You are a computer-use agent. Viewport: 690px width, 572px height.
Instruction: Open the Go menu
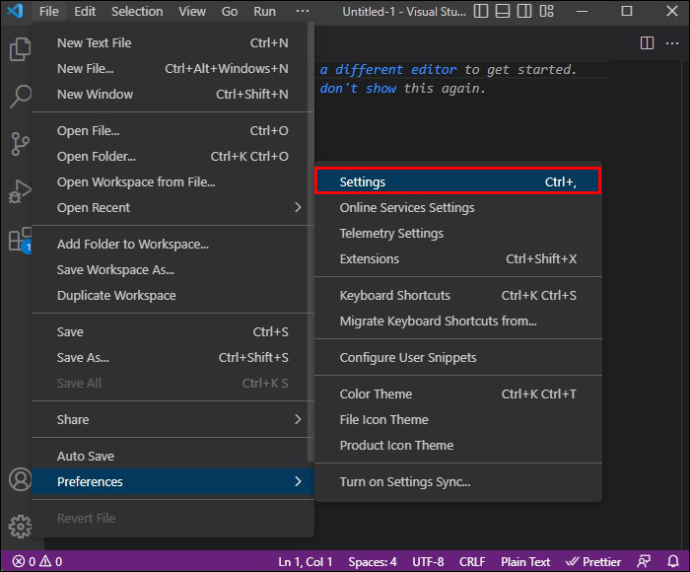click(x=229, y=11)
